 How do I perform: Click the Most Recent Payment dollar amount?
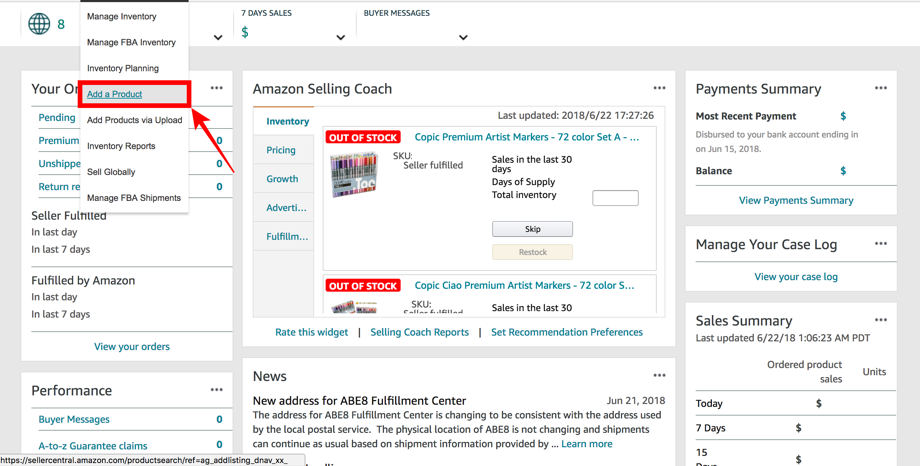click(x=843, y=116)
